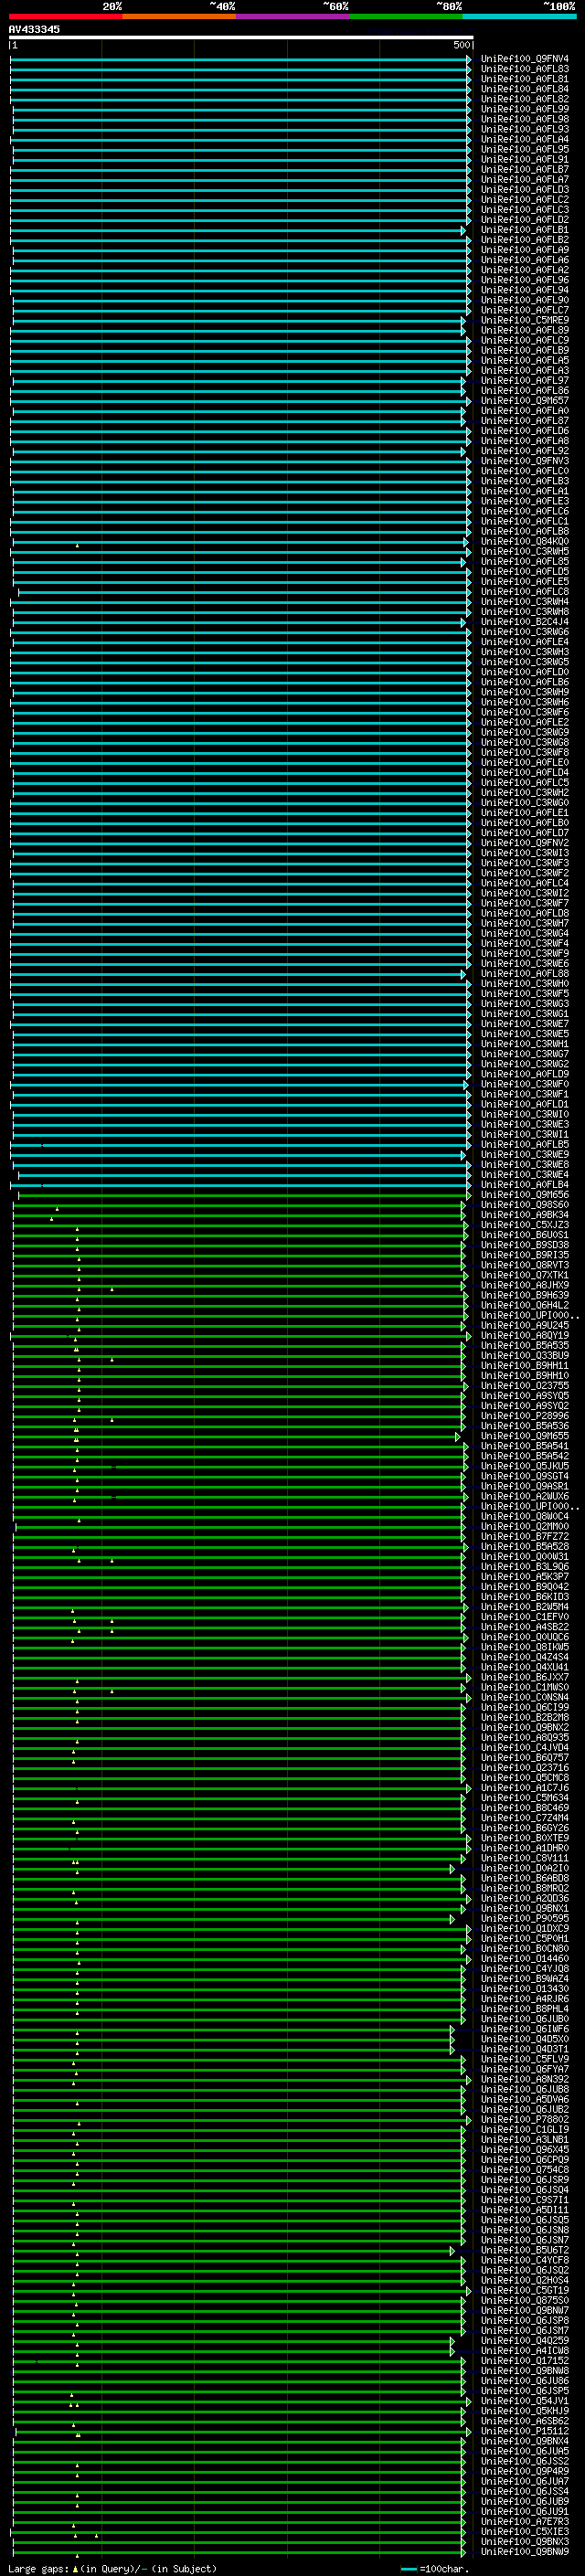Open the UniRef100_Q8RVT3 entry

click(x=524, y=1264)
